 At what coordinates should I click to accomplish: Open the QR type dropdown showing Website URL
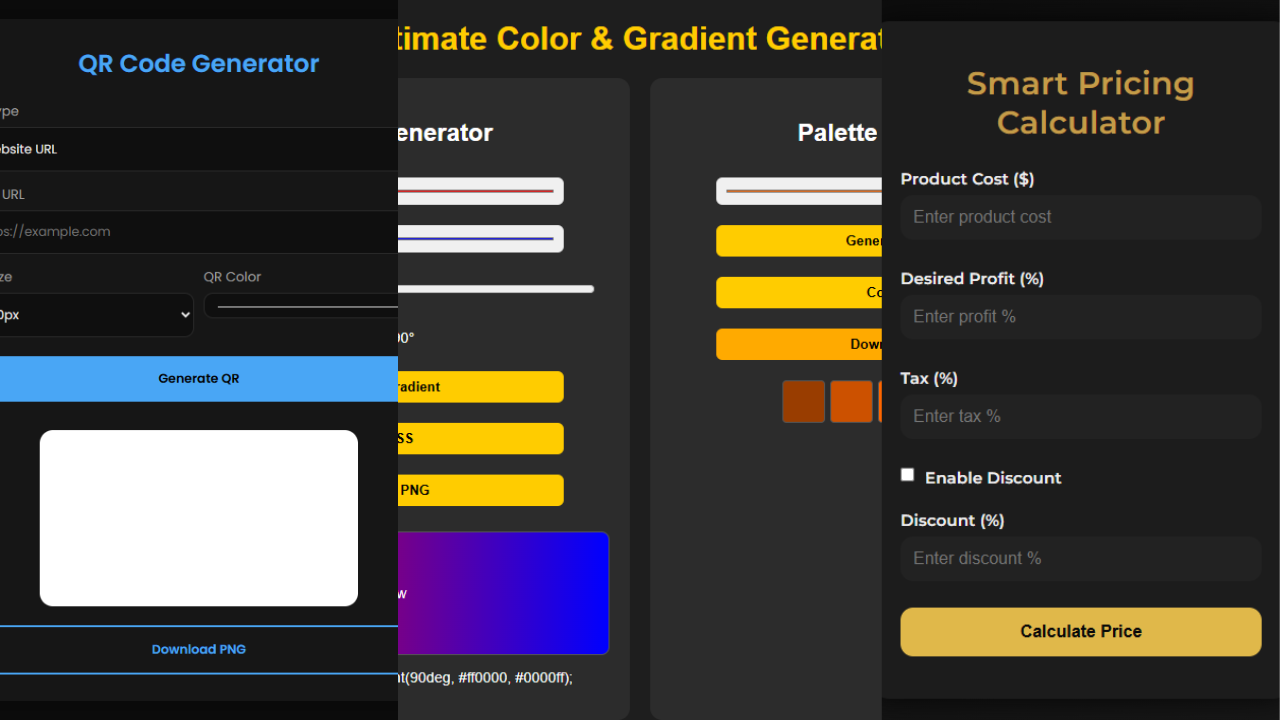click(150, 148)
